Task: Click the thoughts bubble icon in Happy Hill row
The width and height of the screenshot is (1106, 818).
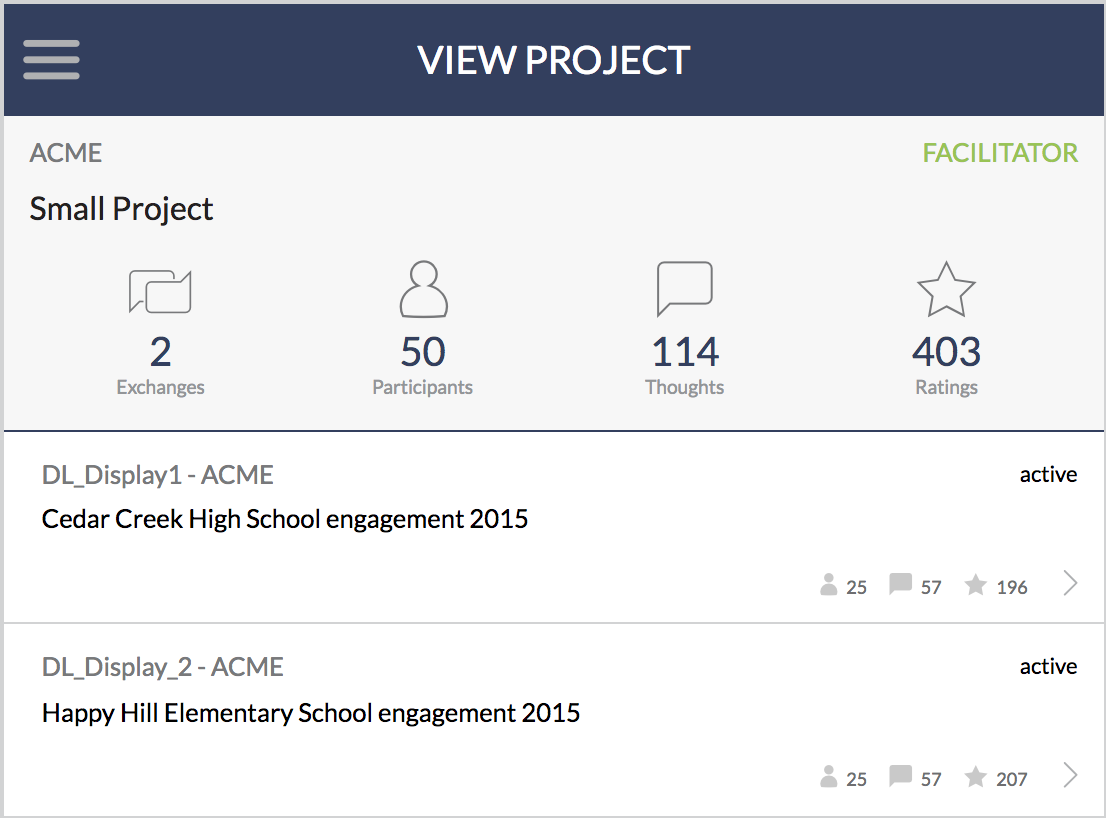Action: click(x=901, y=776)
